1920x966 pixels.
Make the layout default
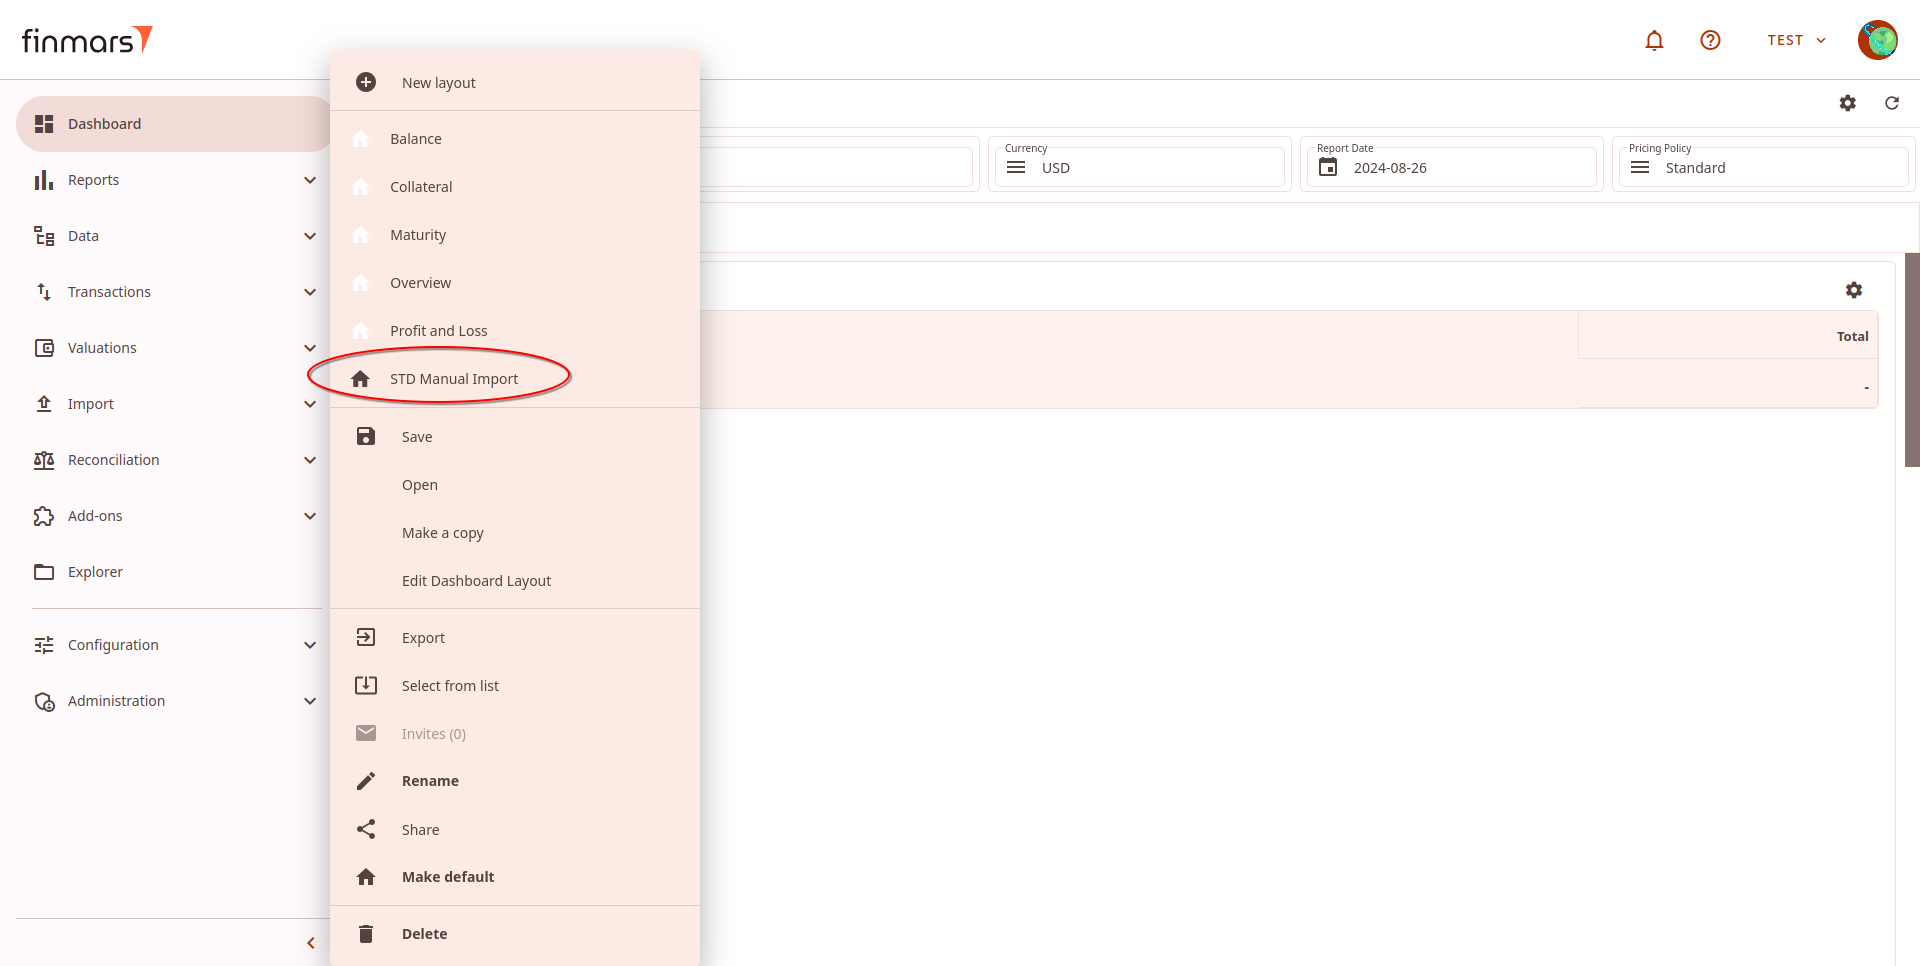515,877
